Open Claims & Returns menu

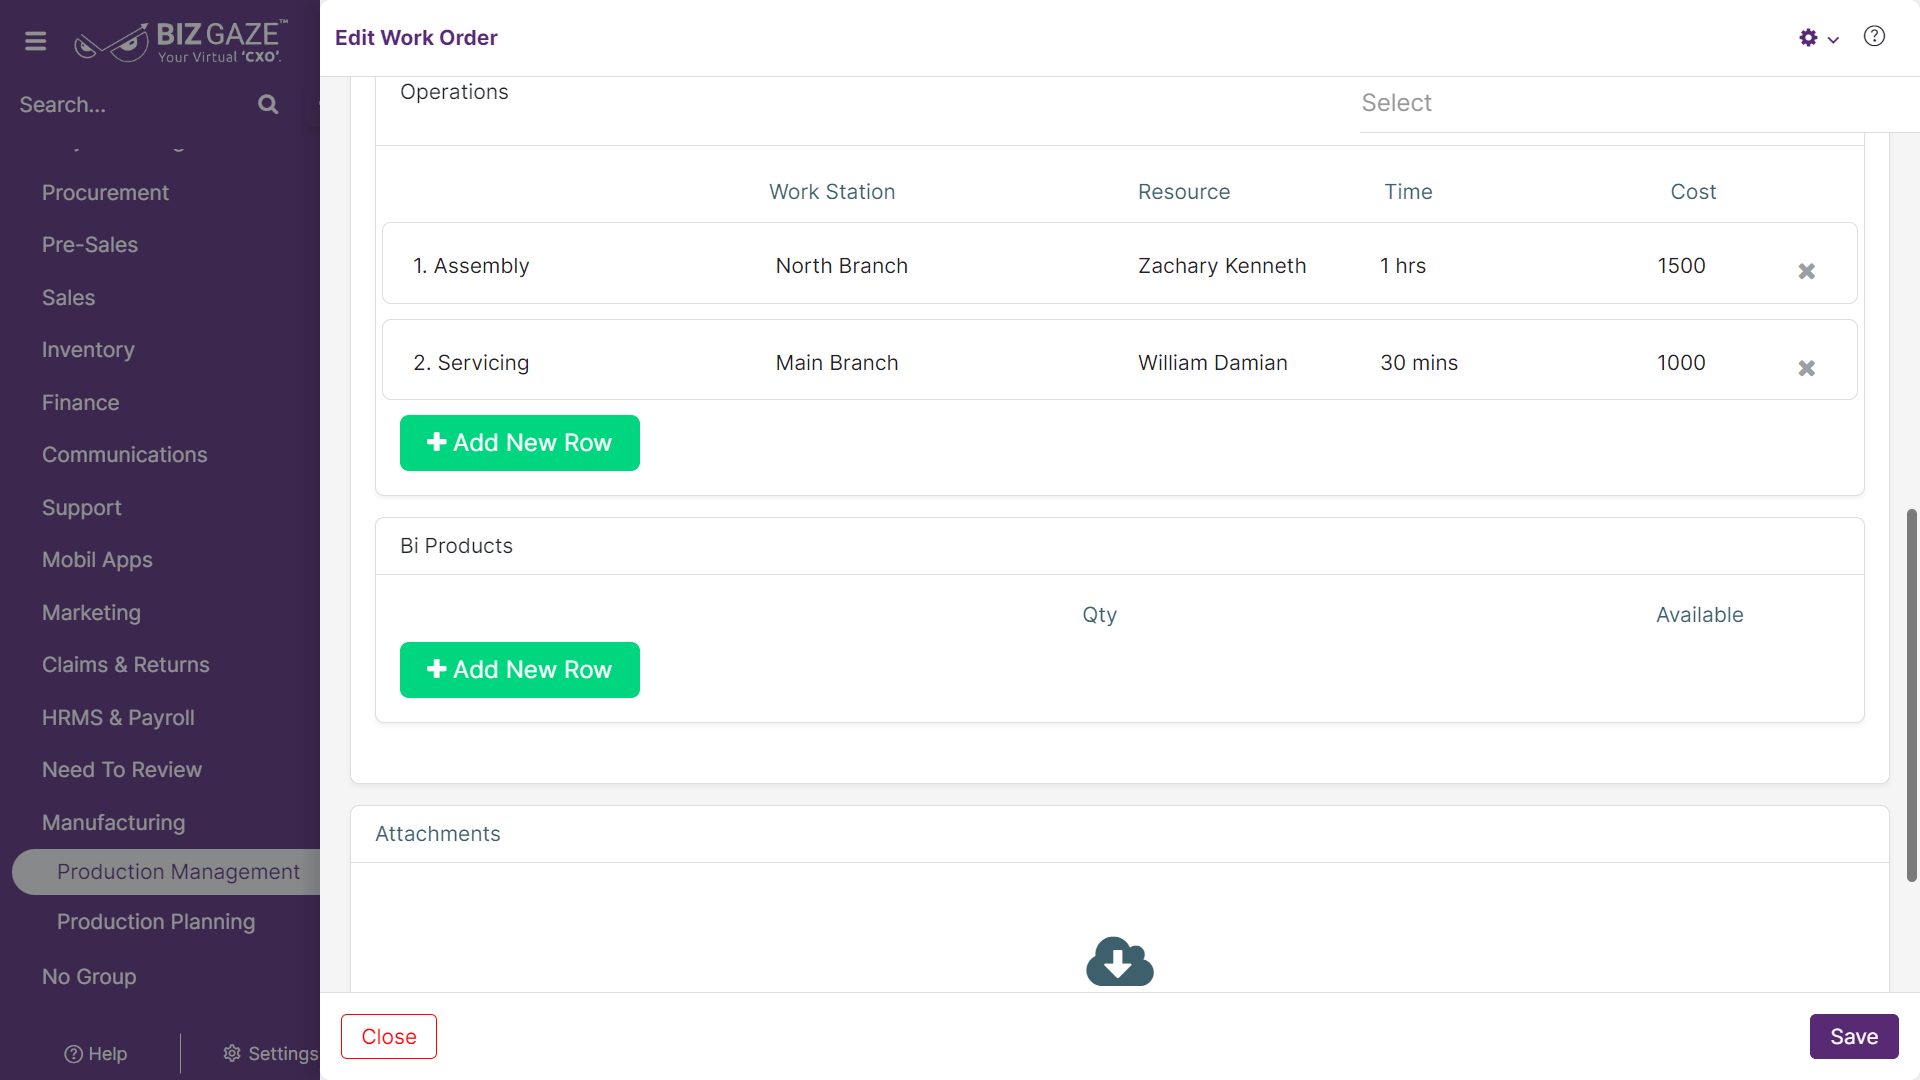126,665
